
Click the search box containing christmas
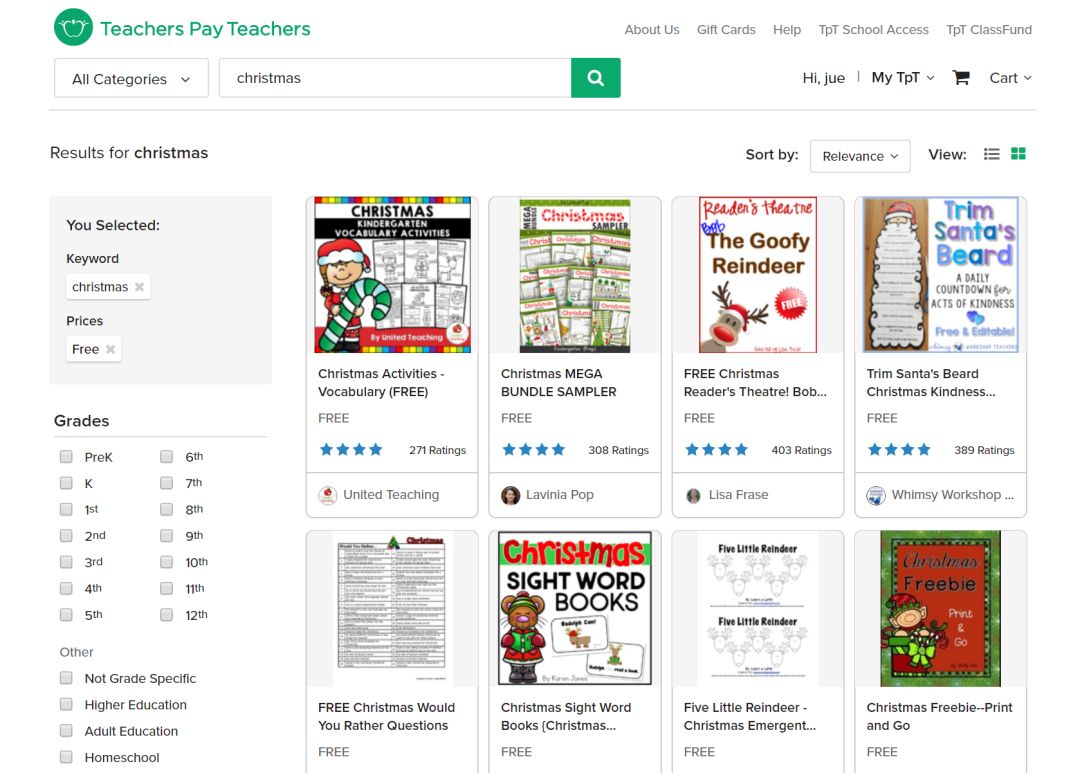[x=395, y=78]
